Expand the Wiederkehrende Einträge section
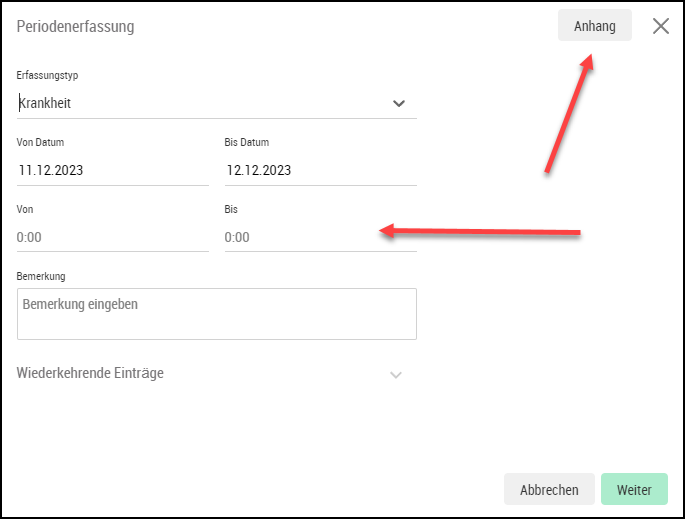Viewport: 685px width, 519px height. 209,374
